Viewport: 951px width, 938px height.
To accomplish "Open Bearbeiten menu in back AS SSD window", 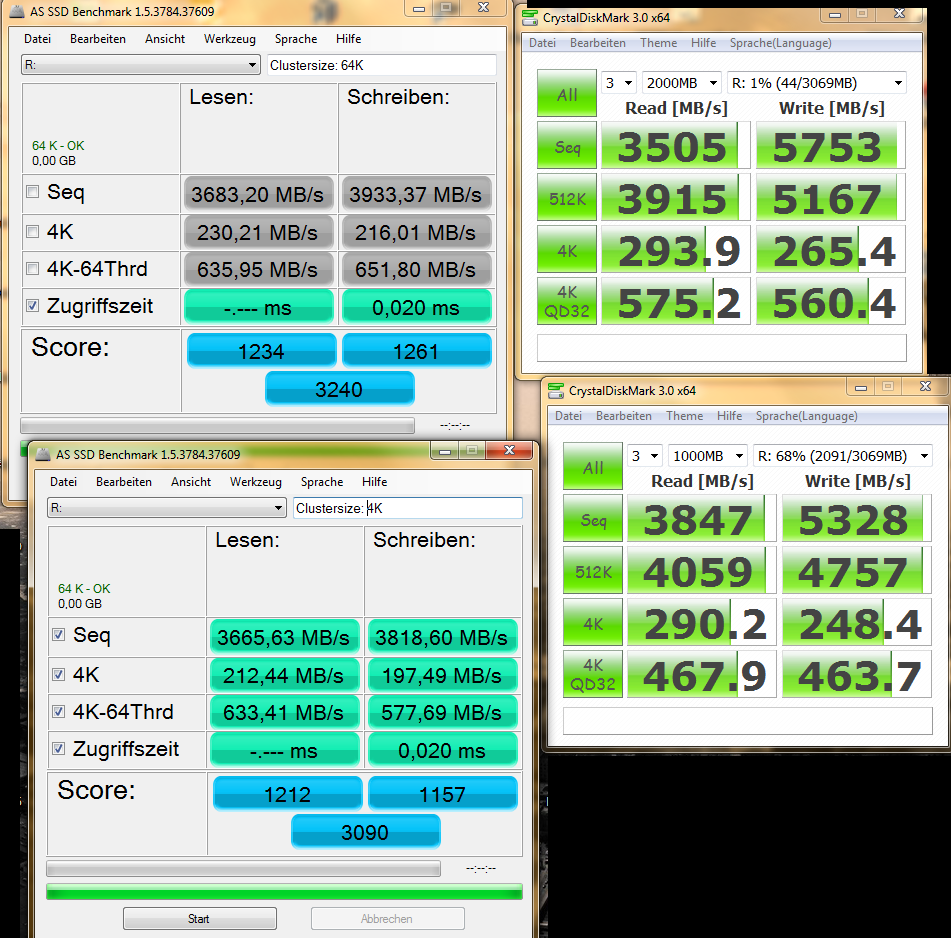I will pos(98,39).
